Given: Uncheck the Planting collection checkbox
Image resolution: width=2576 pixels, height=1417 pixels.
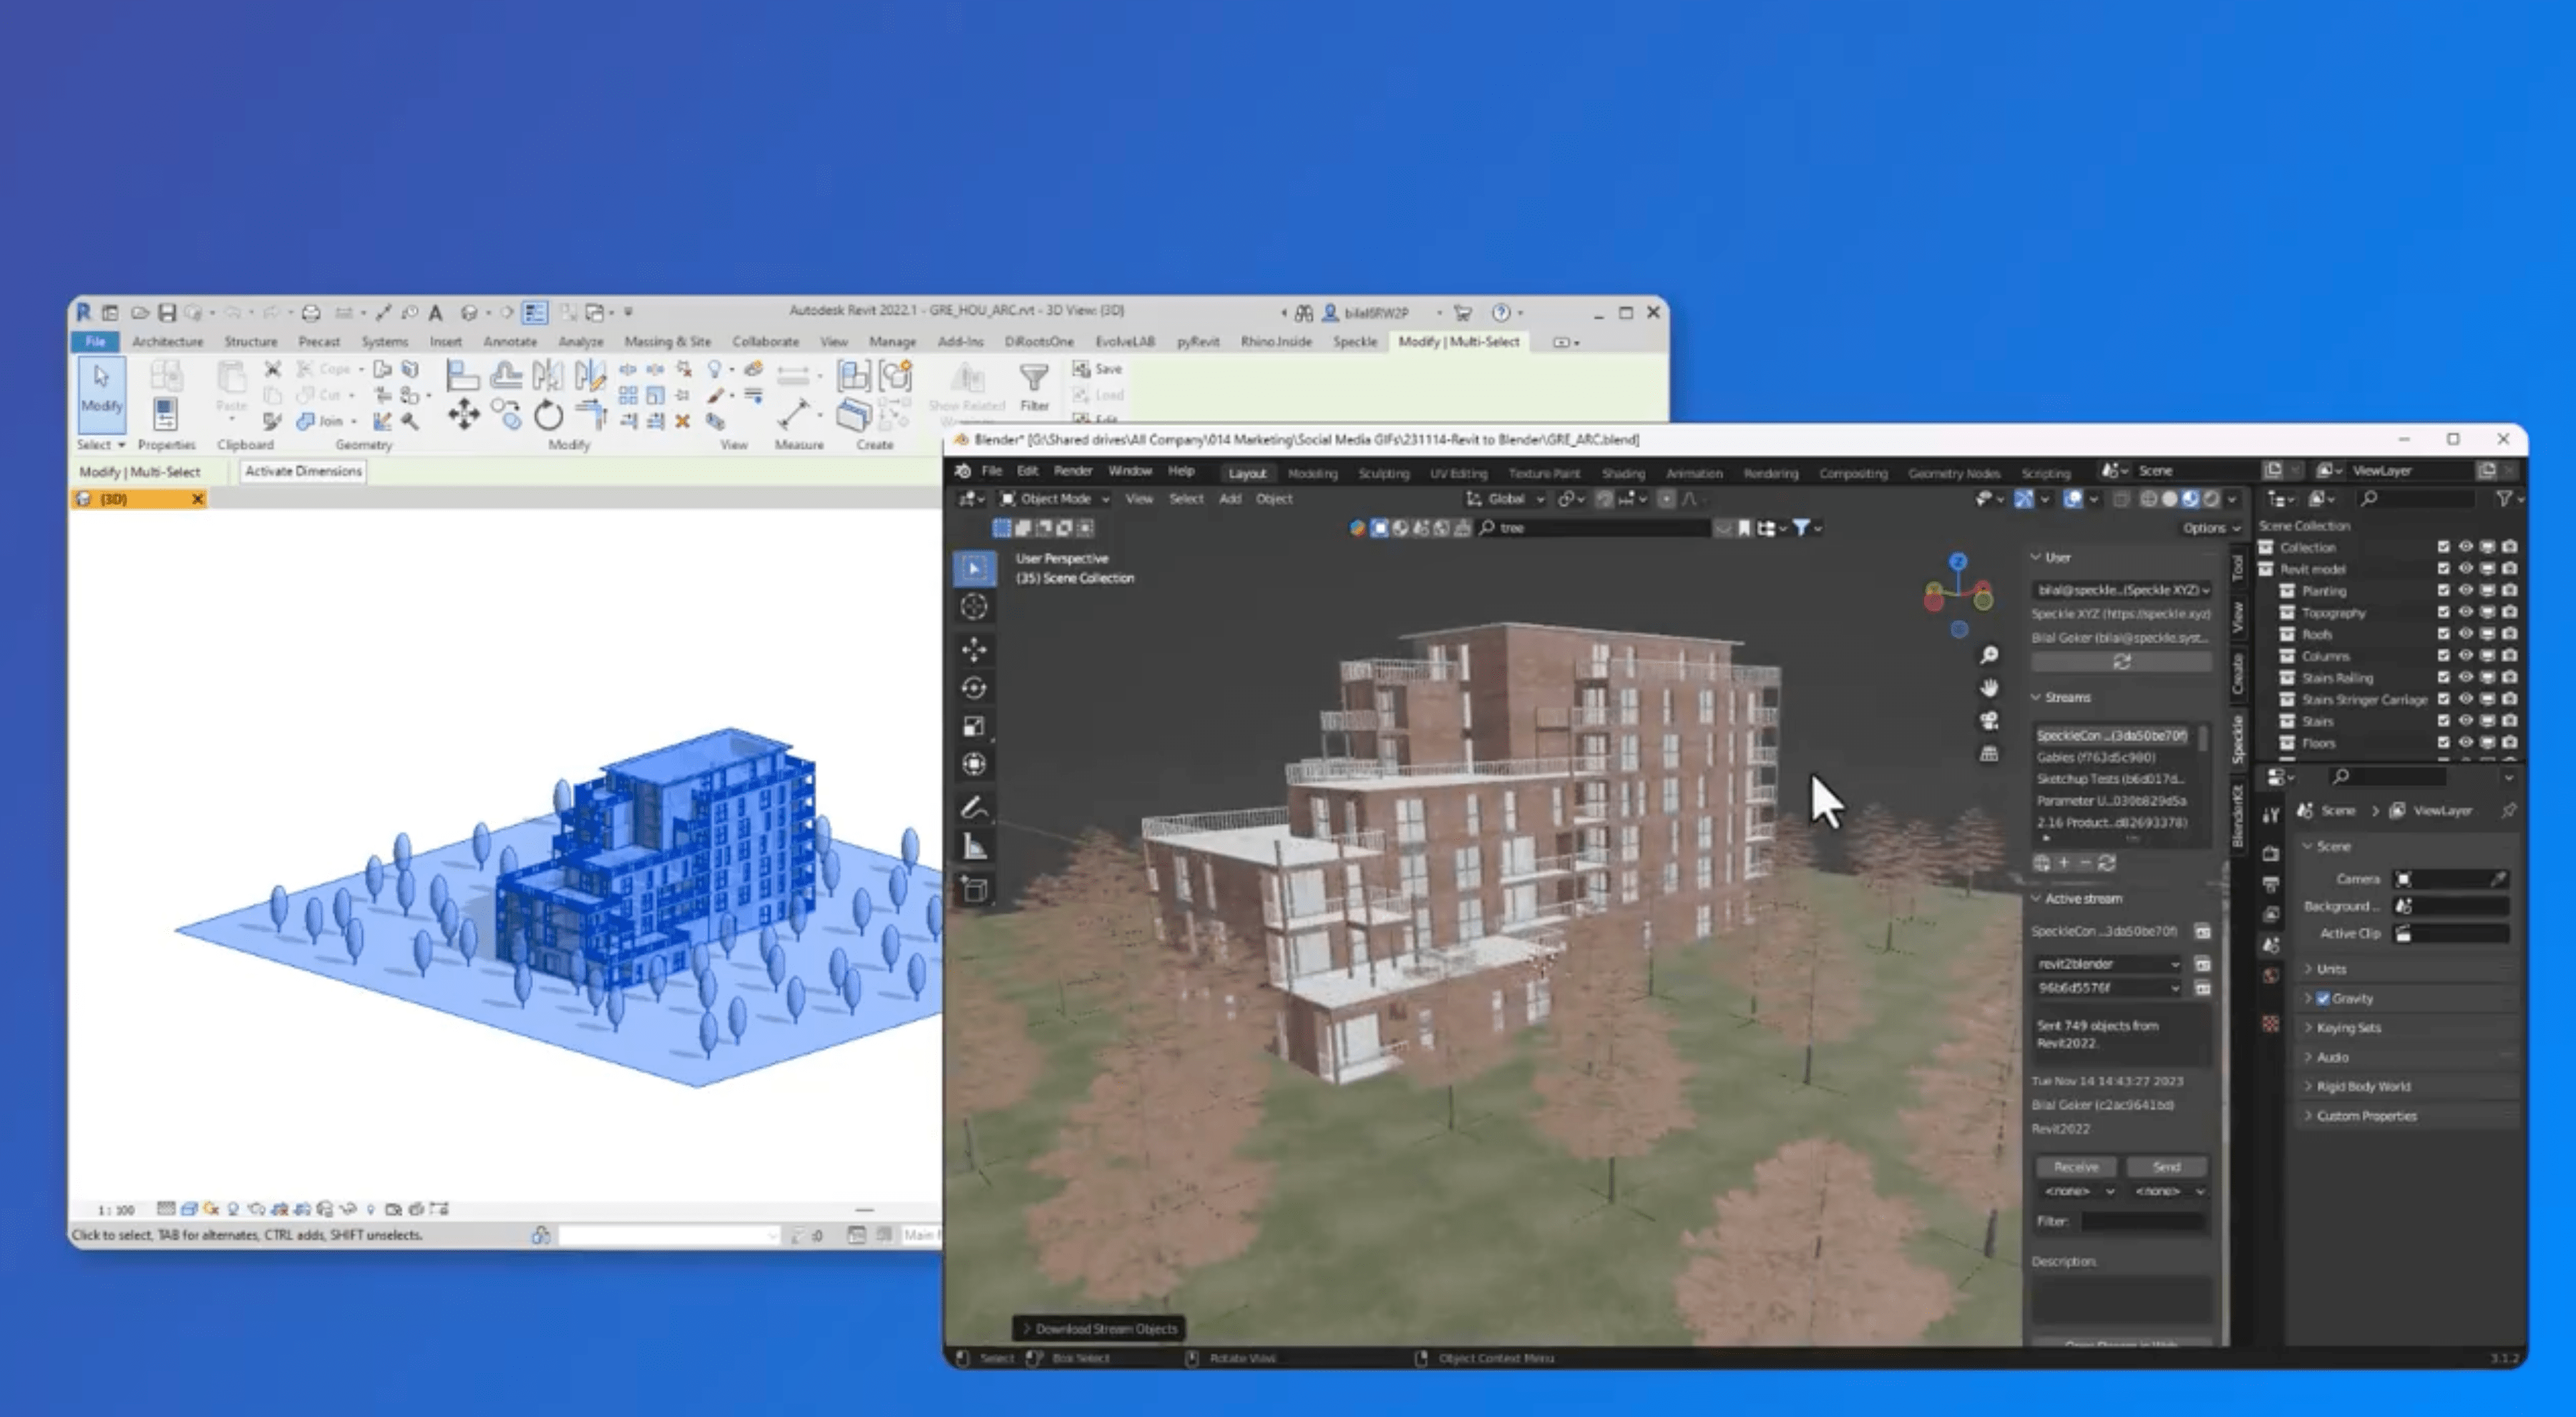Looking at the screenshot, I should coord(2444,591).
